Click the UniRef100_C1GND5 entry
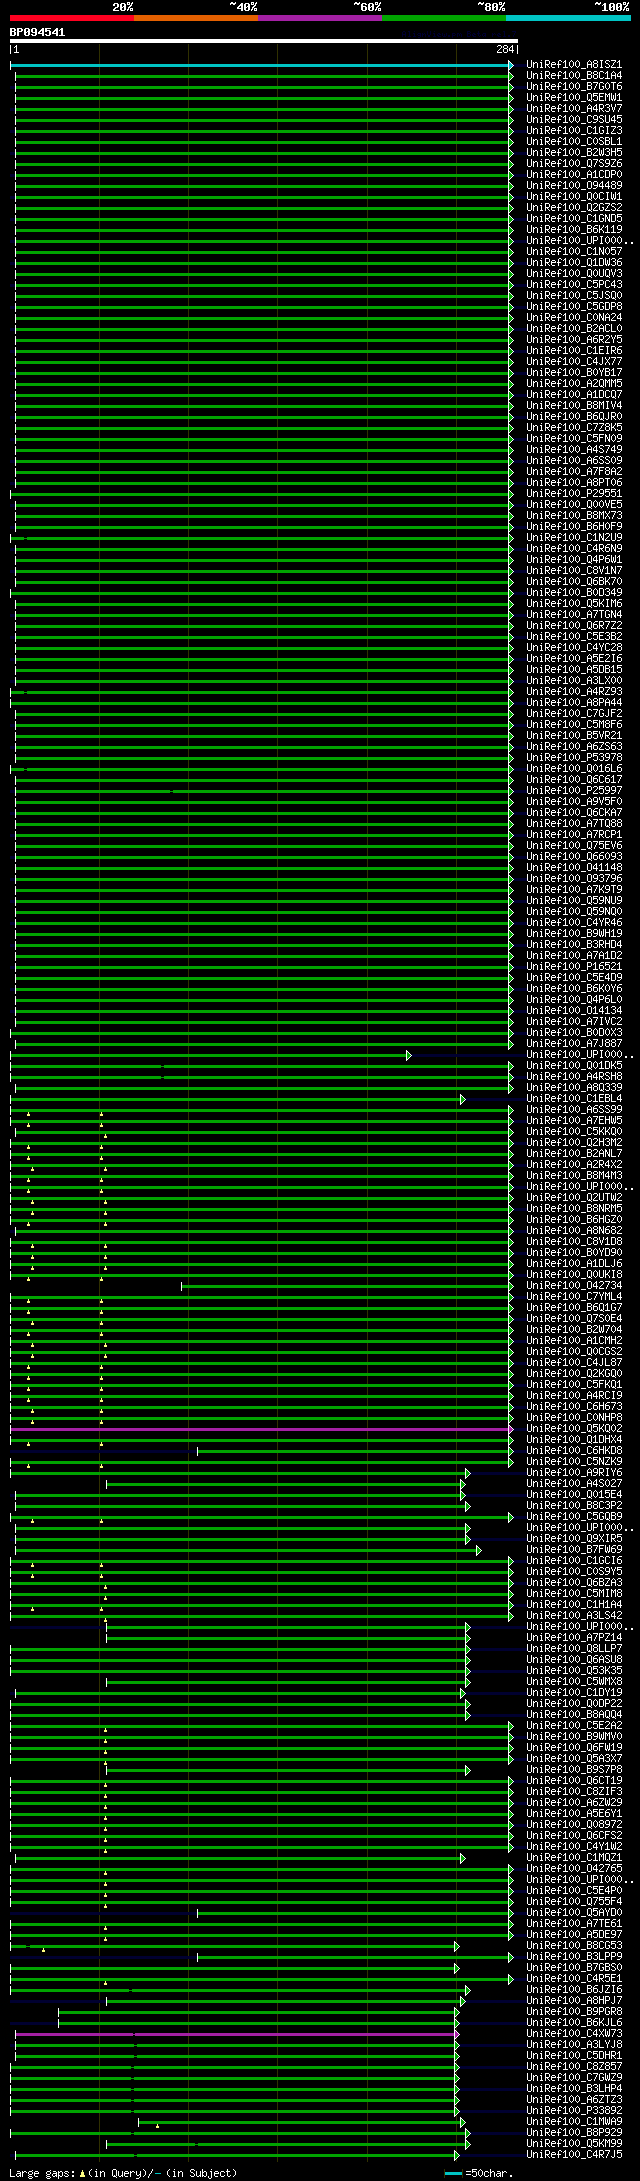 [x=574, y=219]
